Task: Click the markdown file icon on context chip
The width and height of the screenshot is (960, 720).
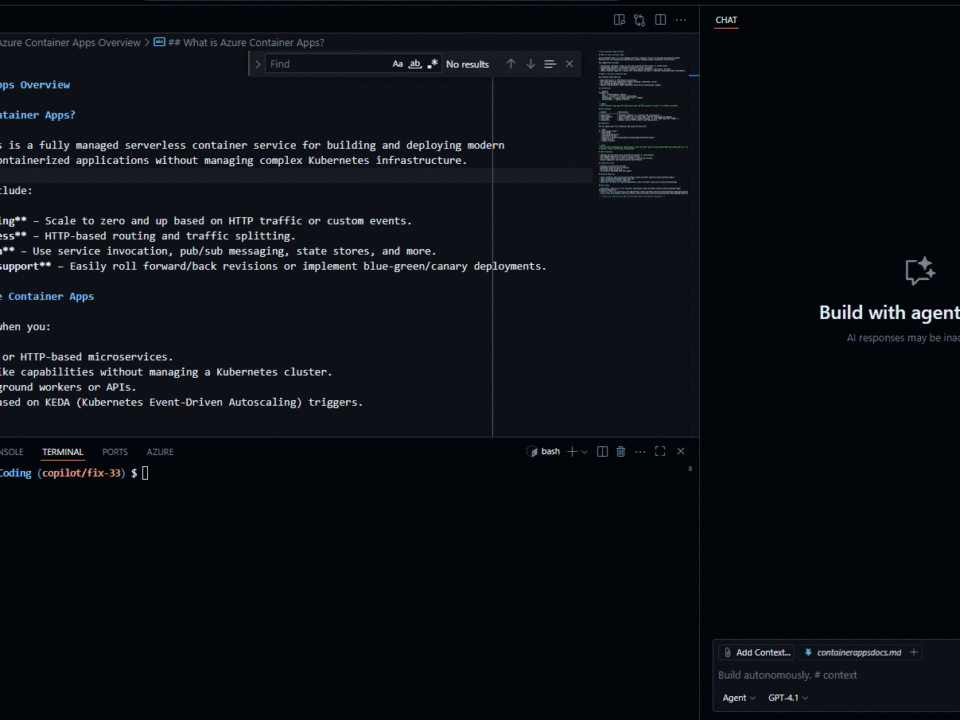Action: tap(808, 652)
